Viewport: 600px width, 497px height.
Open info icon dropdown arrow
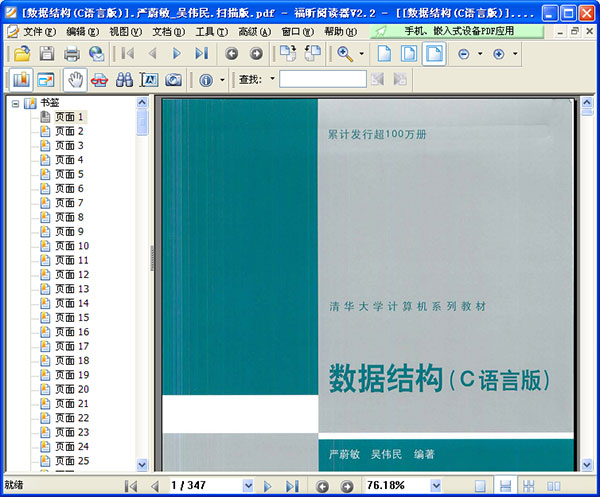(222, 80)
